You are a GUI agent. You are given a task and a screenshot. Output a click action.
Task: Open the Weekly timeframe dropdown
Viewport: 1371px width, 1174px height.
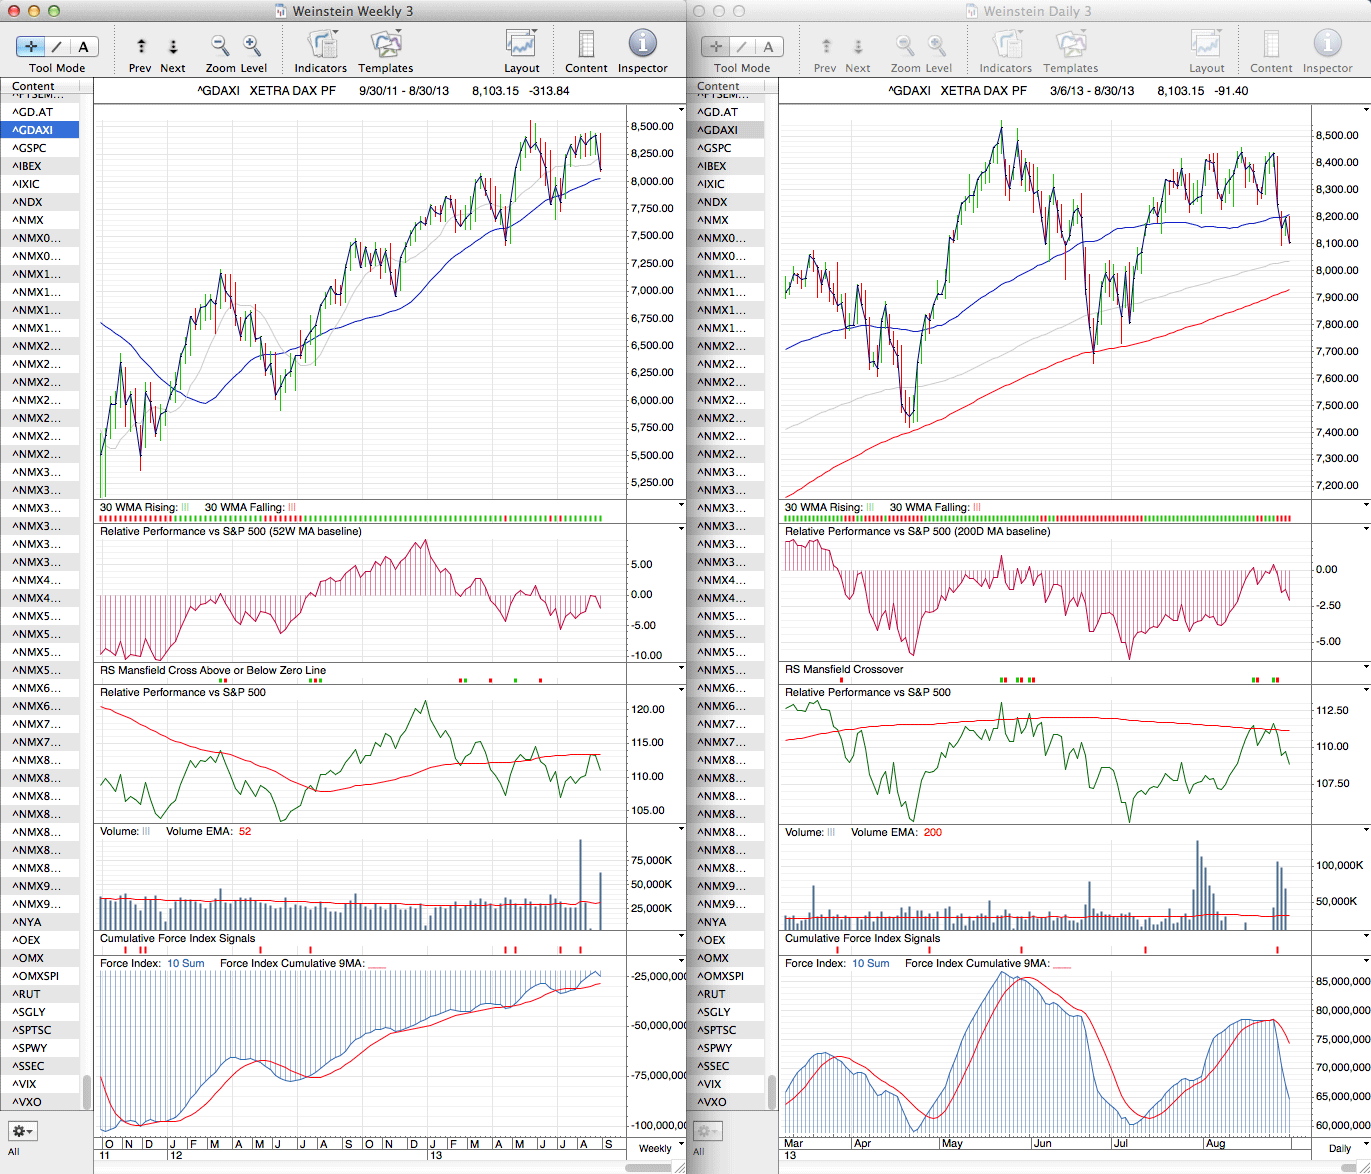[x=660, y=1148]
